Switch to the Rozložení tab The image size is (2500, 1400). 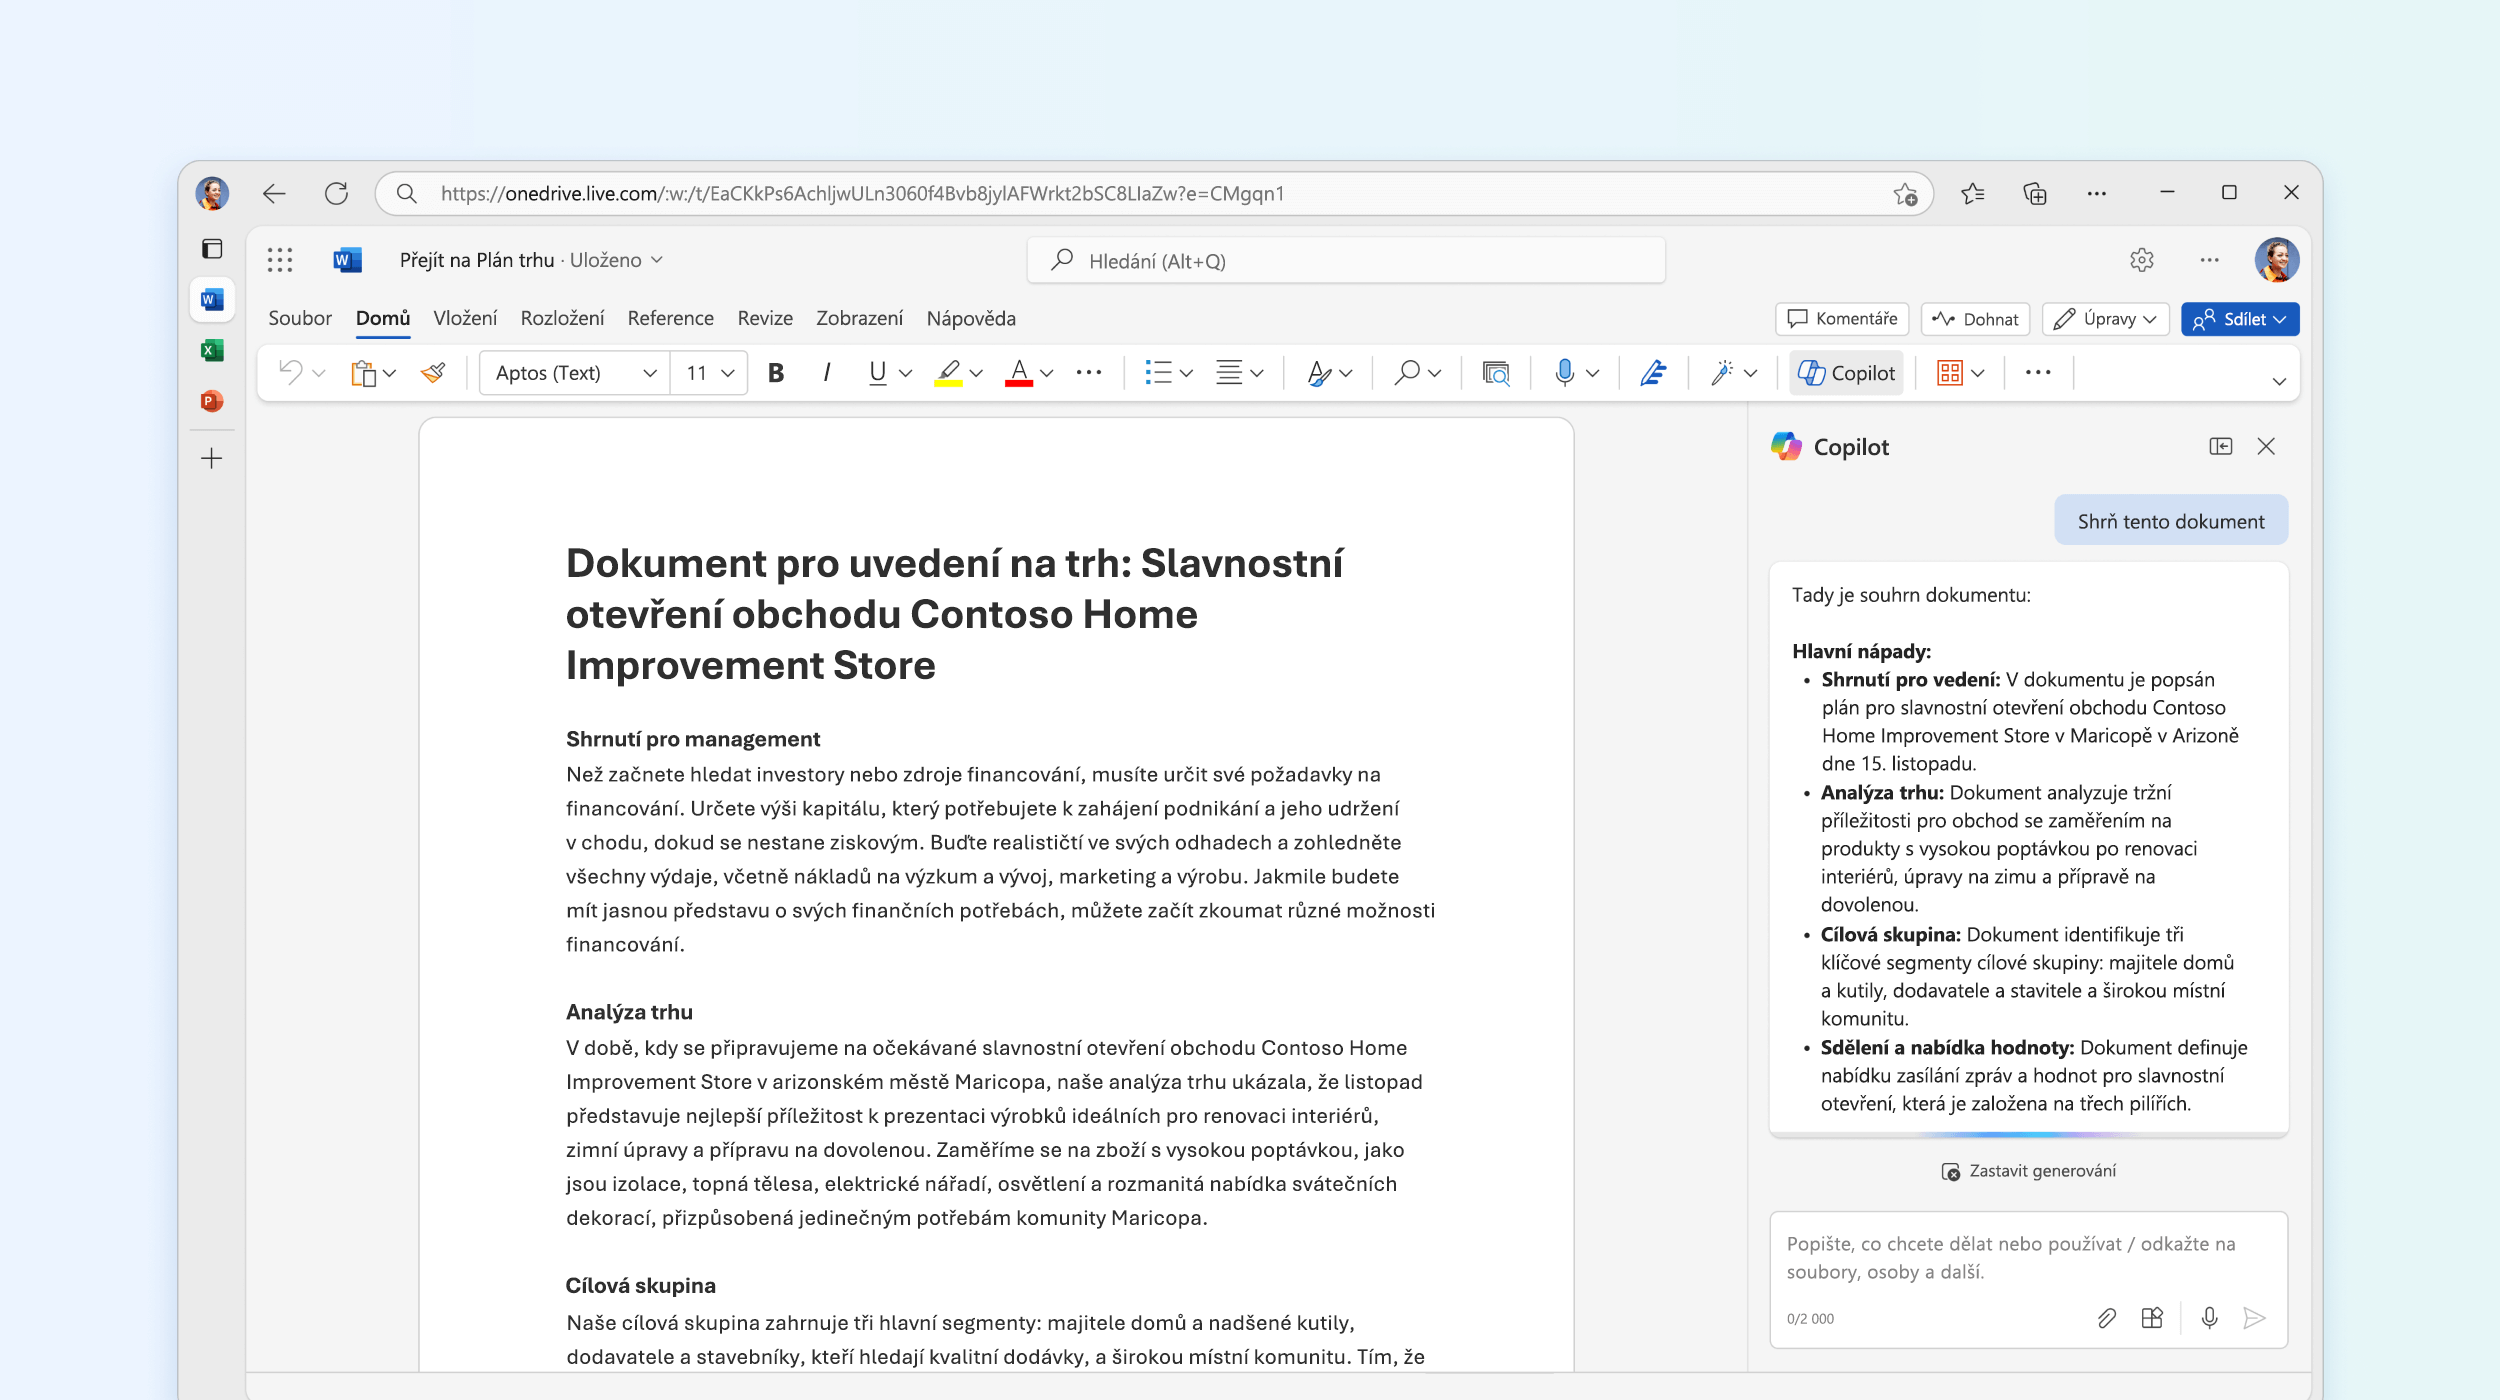[562, 318]
